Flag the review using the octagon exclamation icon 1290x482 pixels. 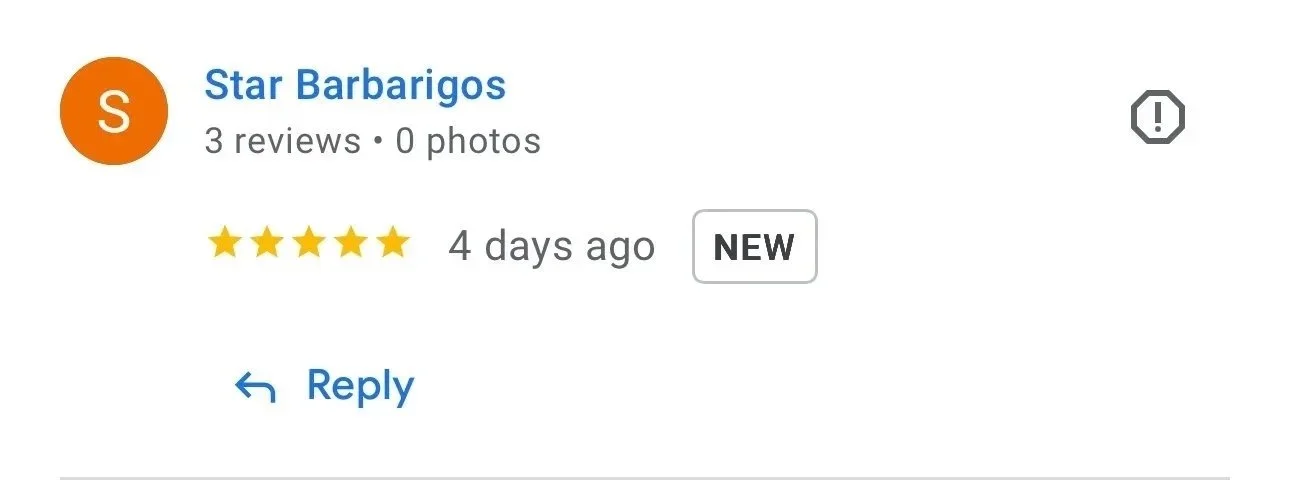pyautogui.click(x=1157, y=118)
